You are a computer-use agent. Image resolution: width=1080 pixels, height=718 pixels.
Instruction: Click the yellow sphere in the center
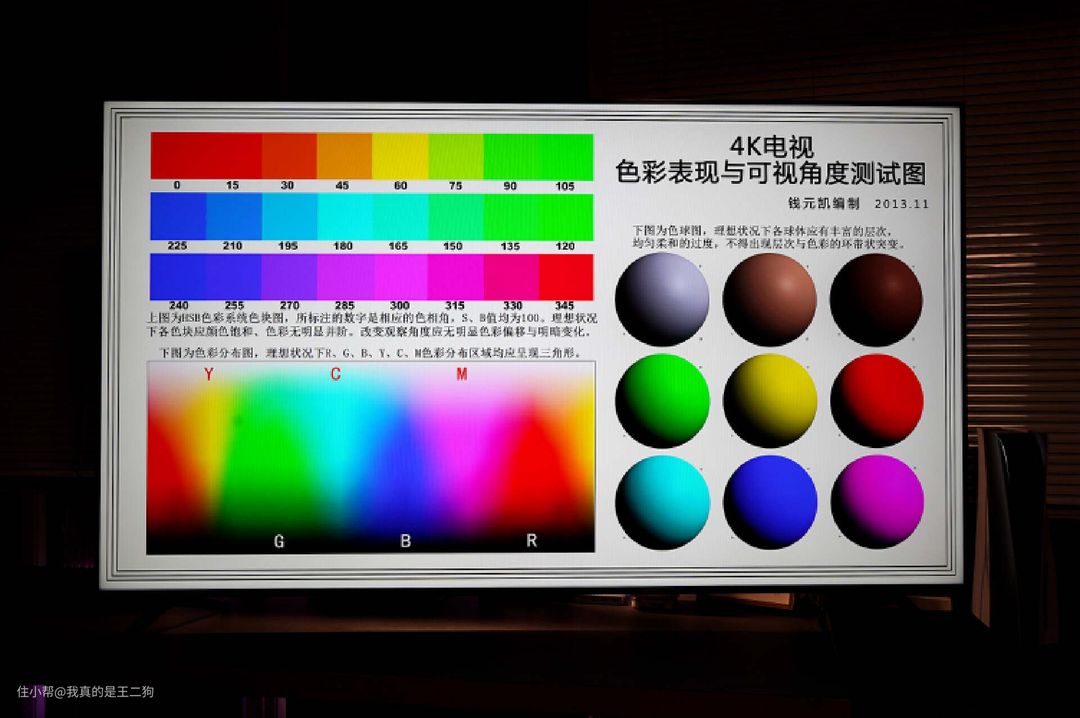770,400
